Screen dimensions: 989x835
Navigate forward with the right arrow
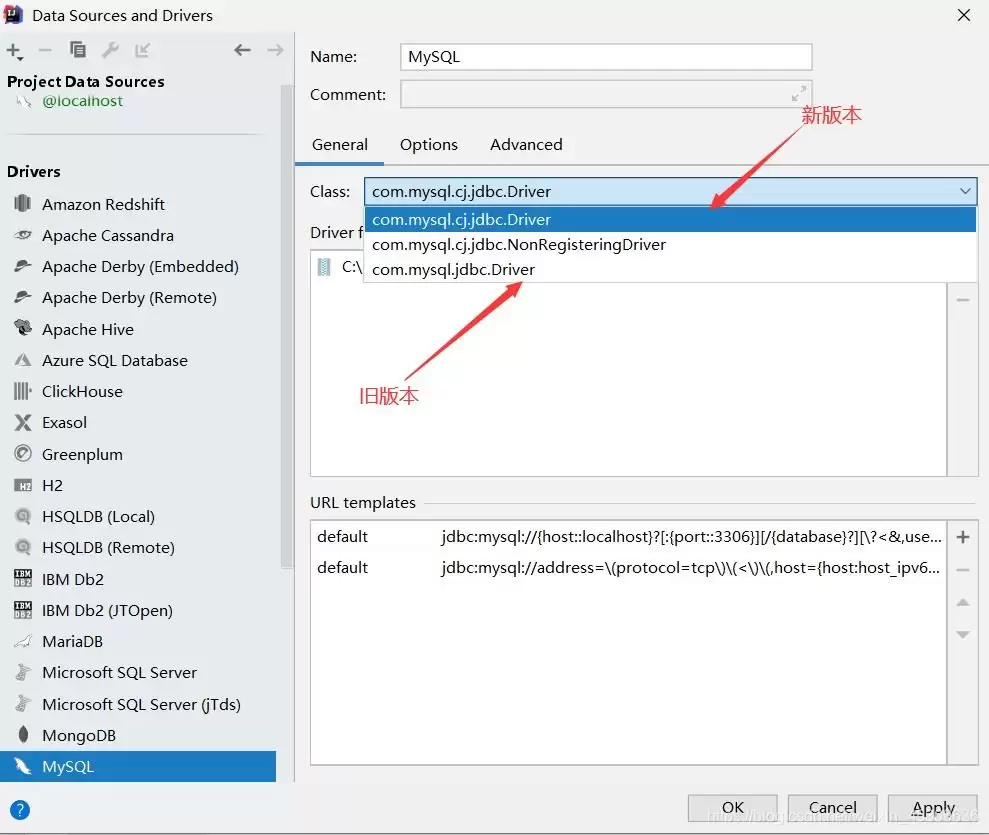pos(276,50)
